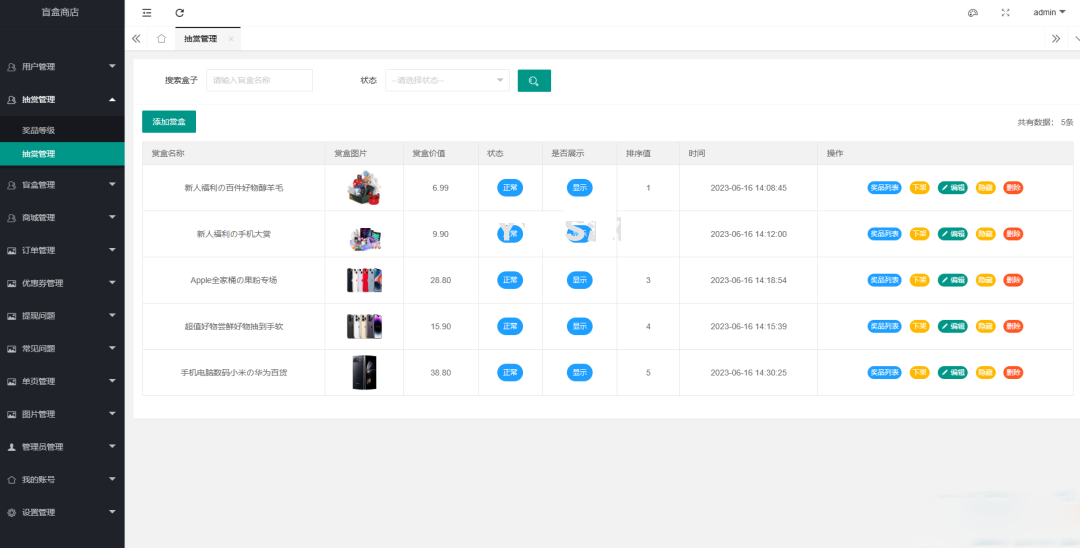
Task: Open the 状态 select dropdown
Action: click(x=447, y=81)
